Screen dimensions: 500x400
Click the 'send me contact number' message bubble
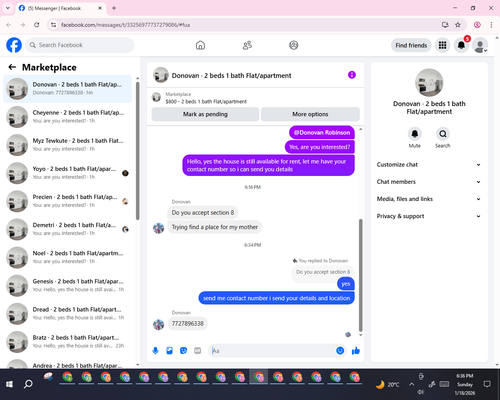coord(277,298)
